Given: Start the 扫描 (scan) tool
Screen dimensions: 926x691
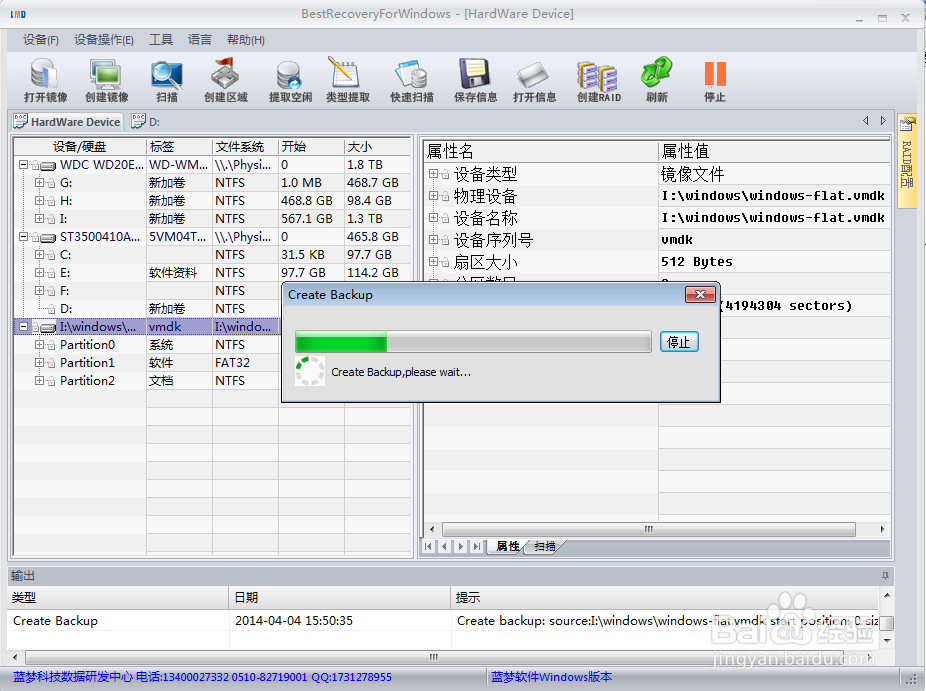Looking at the screenshot, I should click(x=167, y=80).
